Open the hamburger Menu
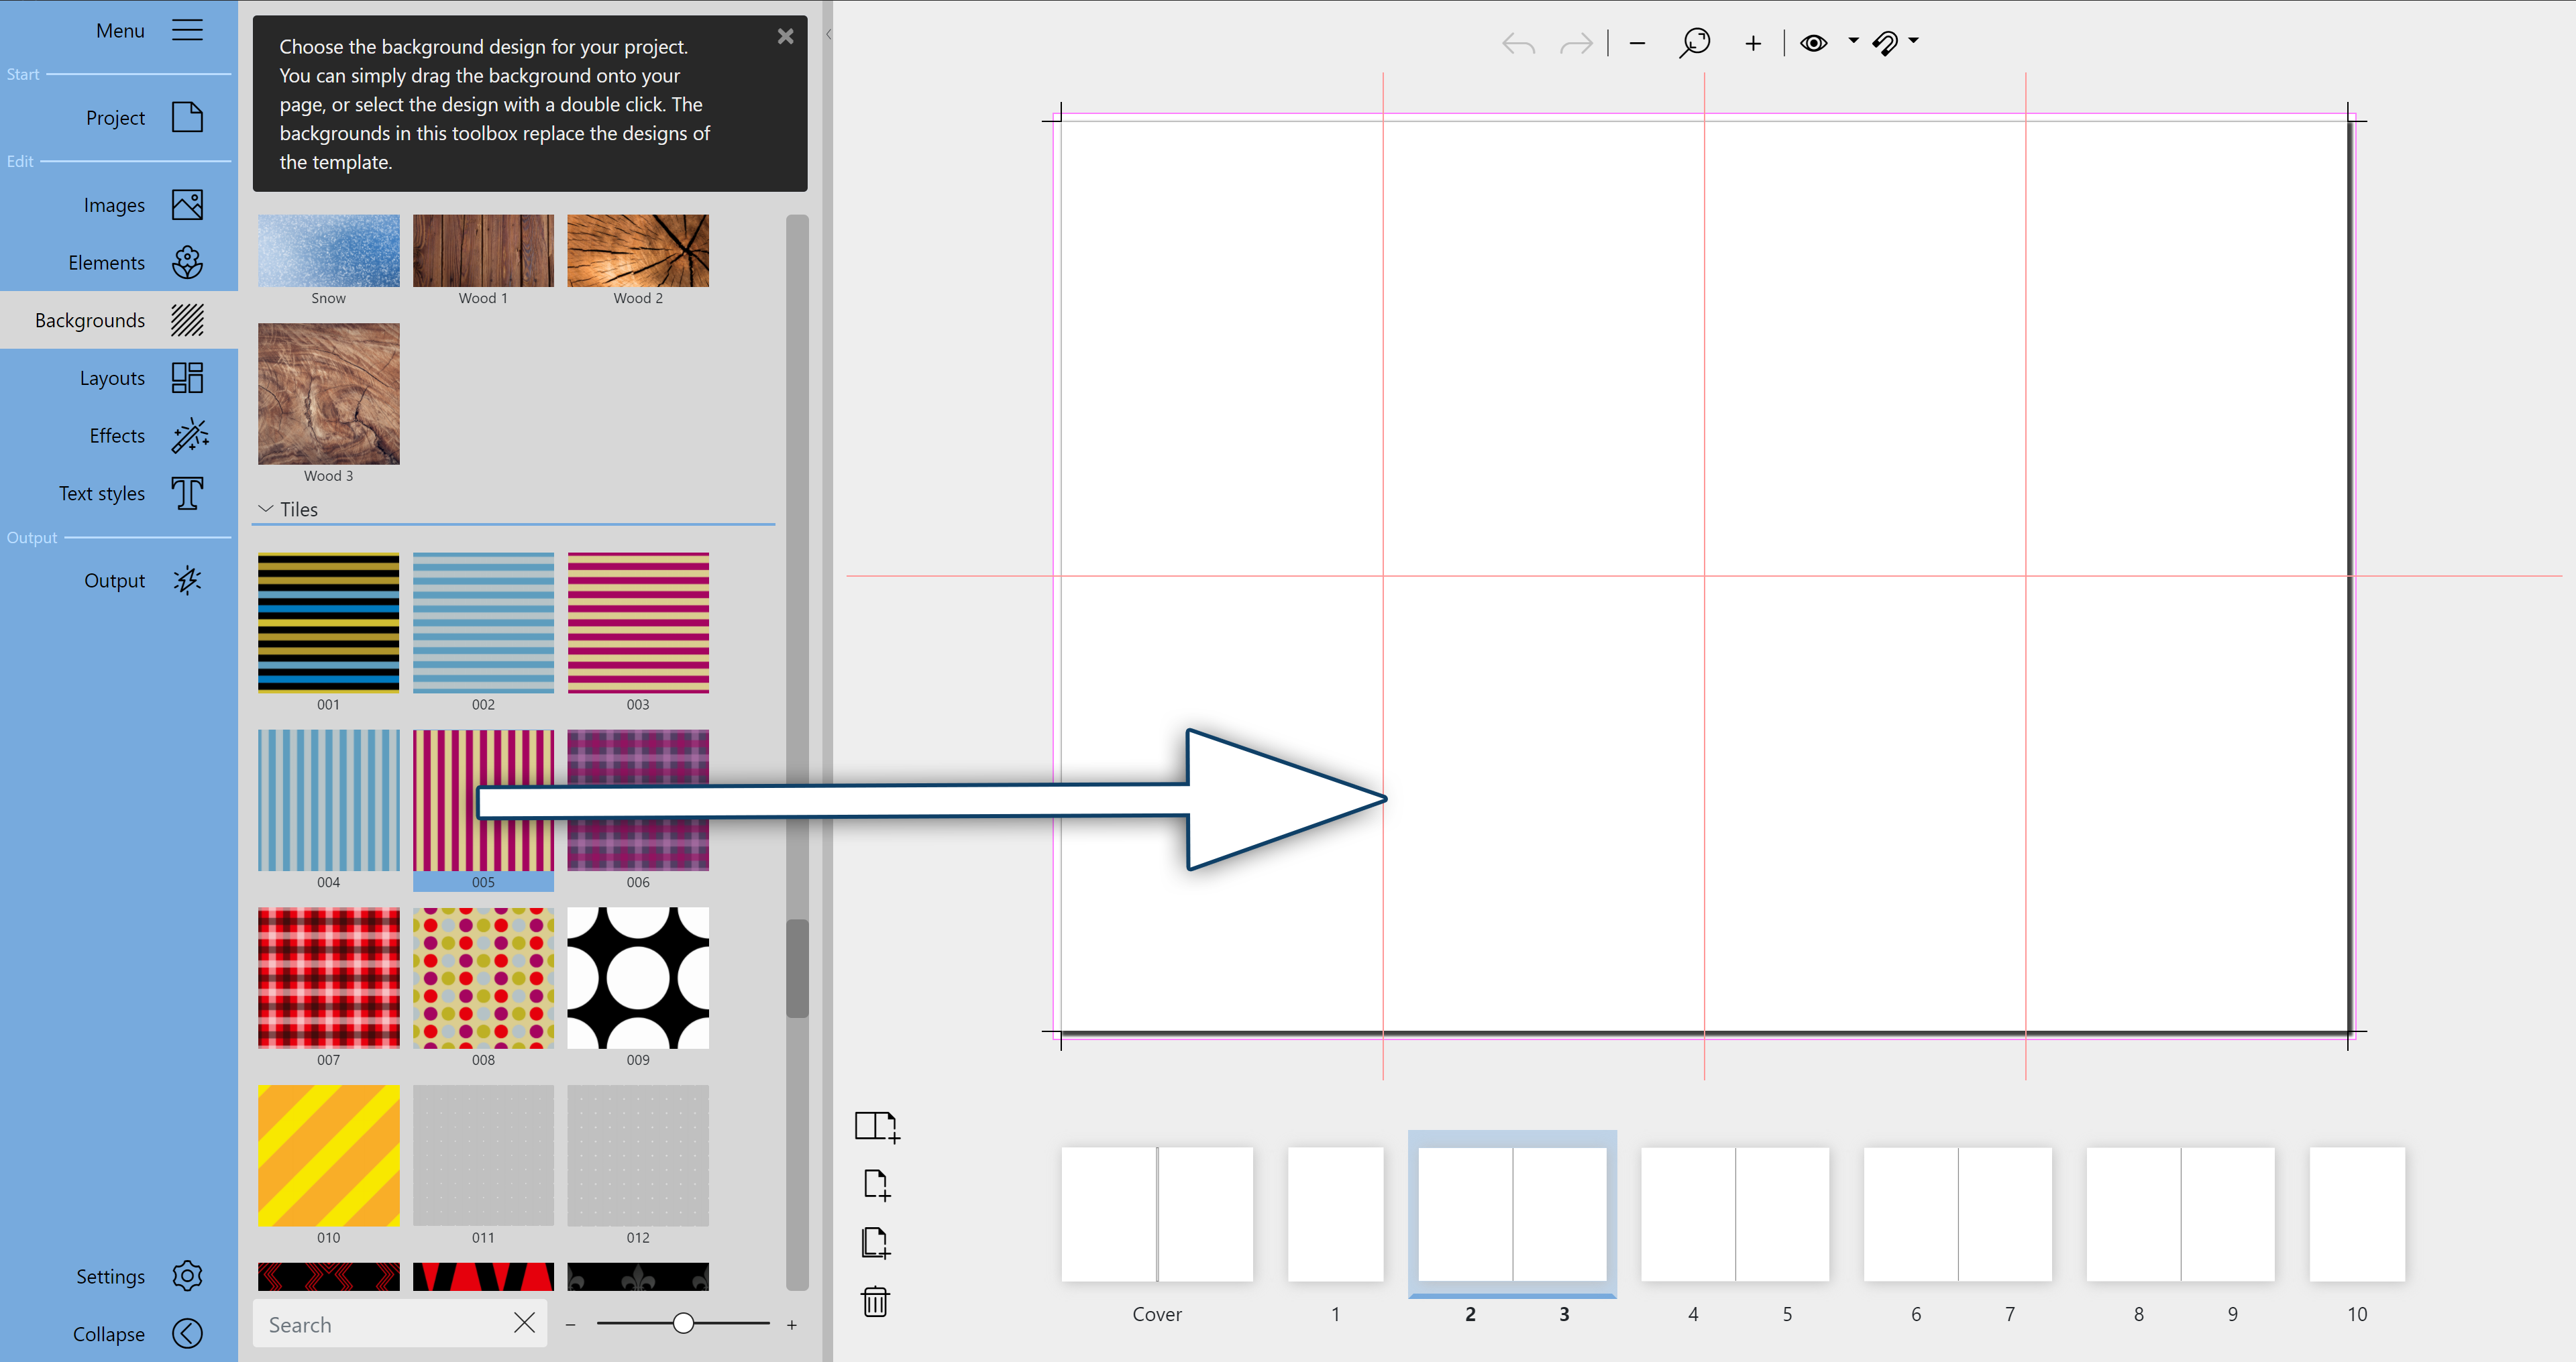The width and height of the screenshot is (2576, 1362). 187,31
